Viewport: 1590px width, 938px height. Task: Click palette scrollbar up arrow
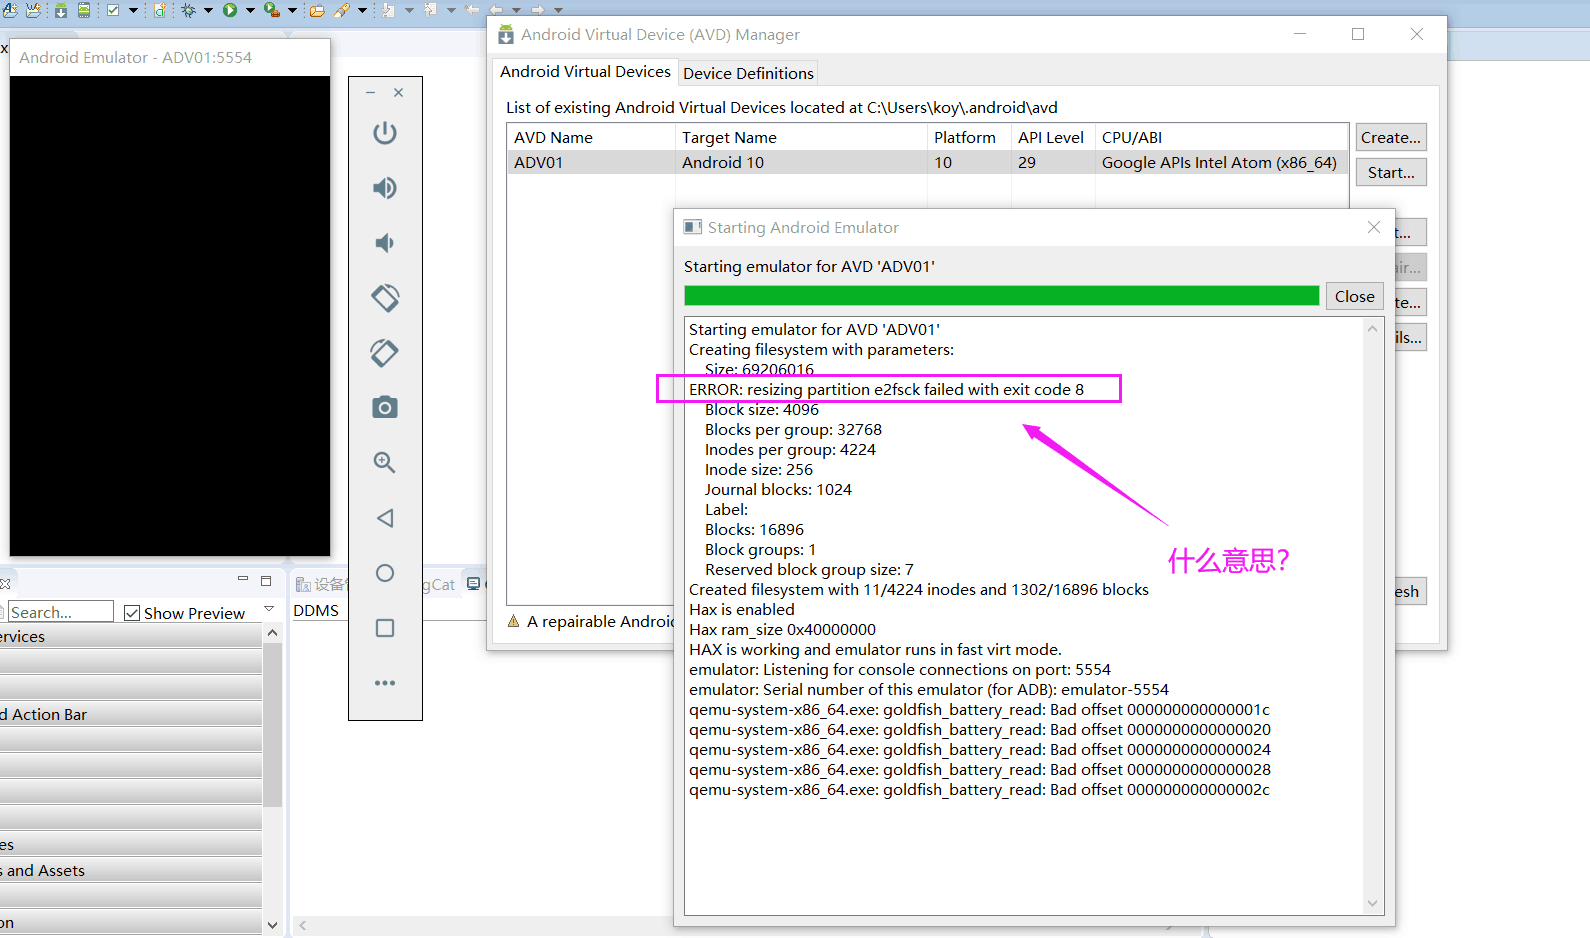click(x=272, y=633)
